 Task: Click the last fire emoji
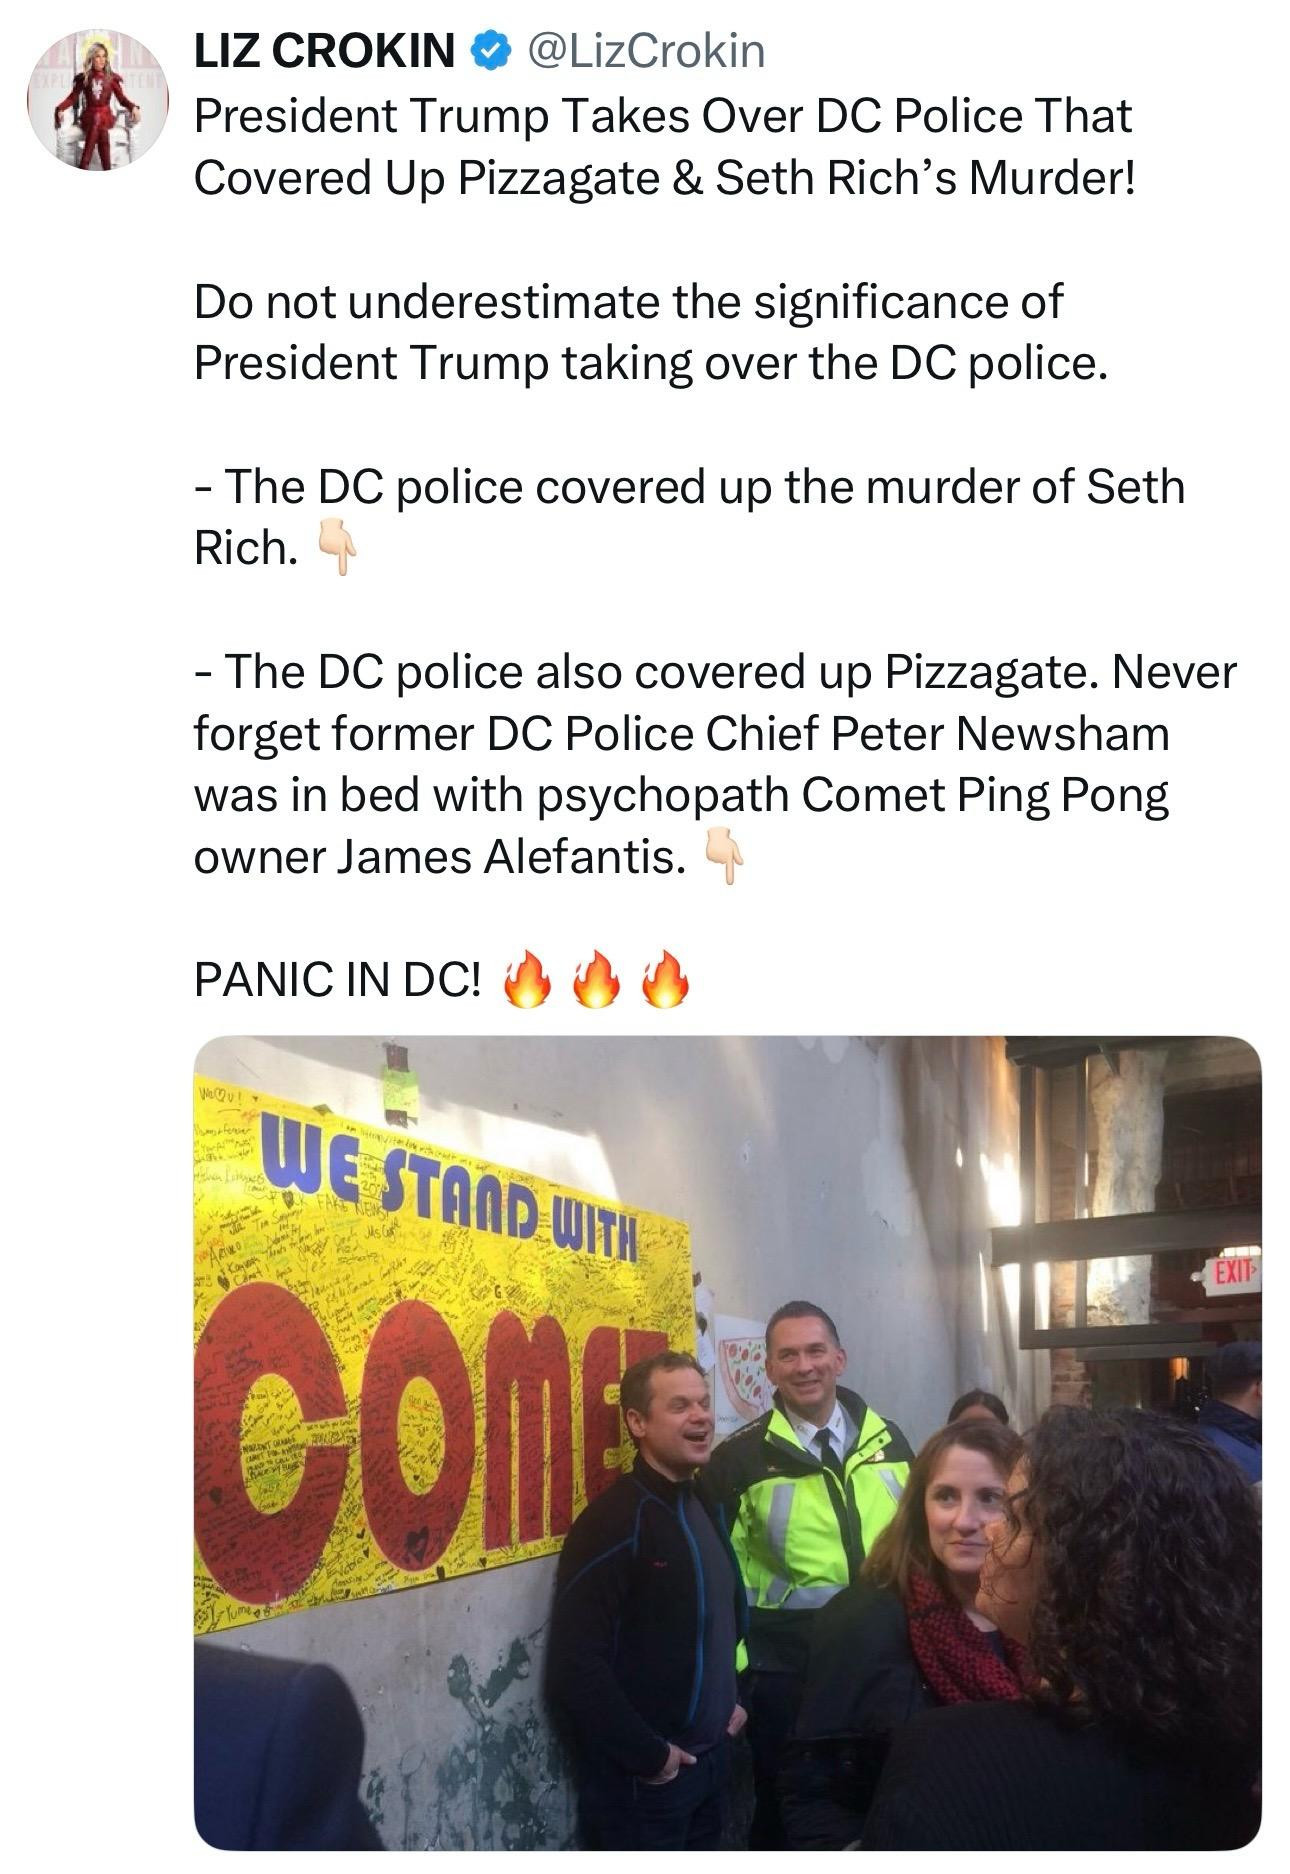click(665, 979)
